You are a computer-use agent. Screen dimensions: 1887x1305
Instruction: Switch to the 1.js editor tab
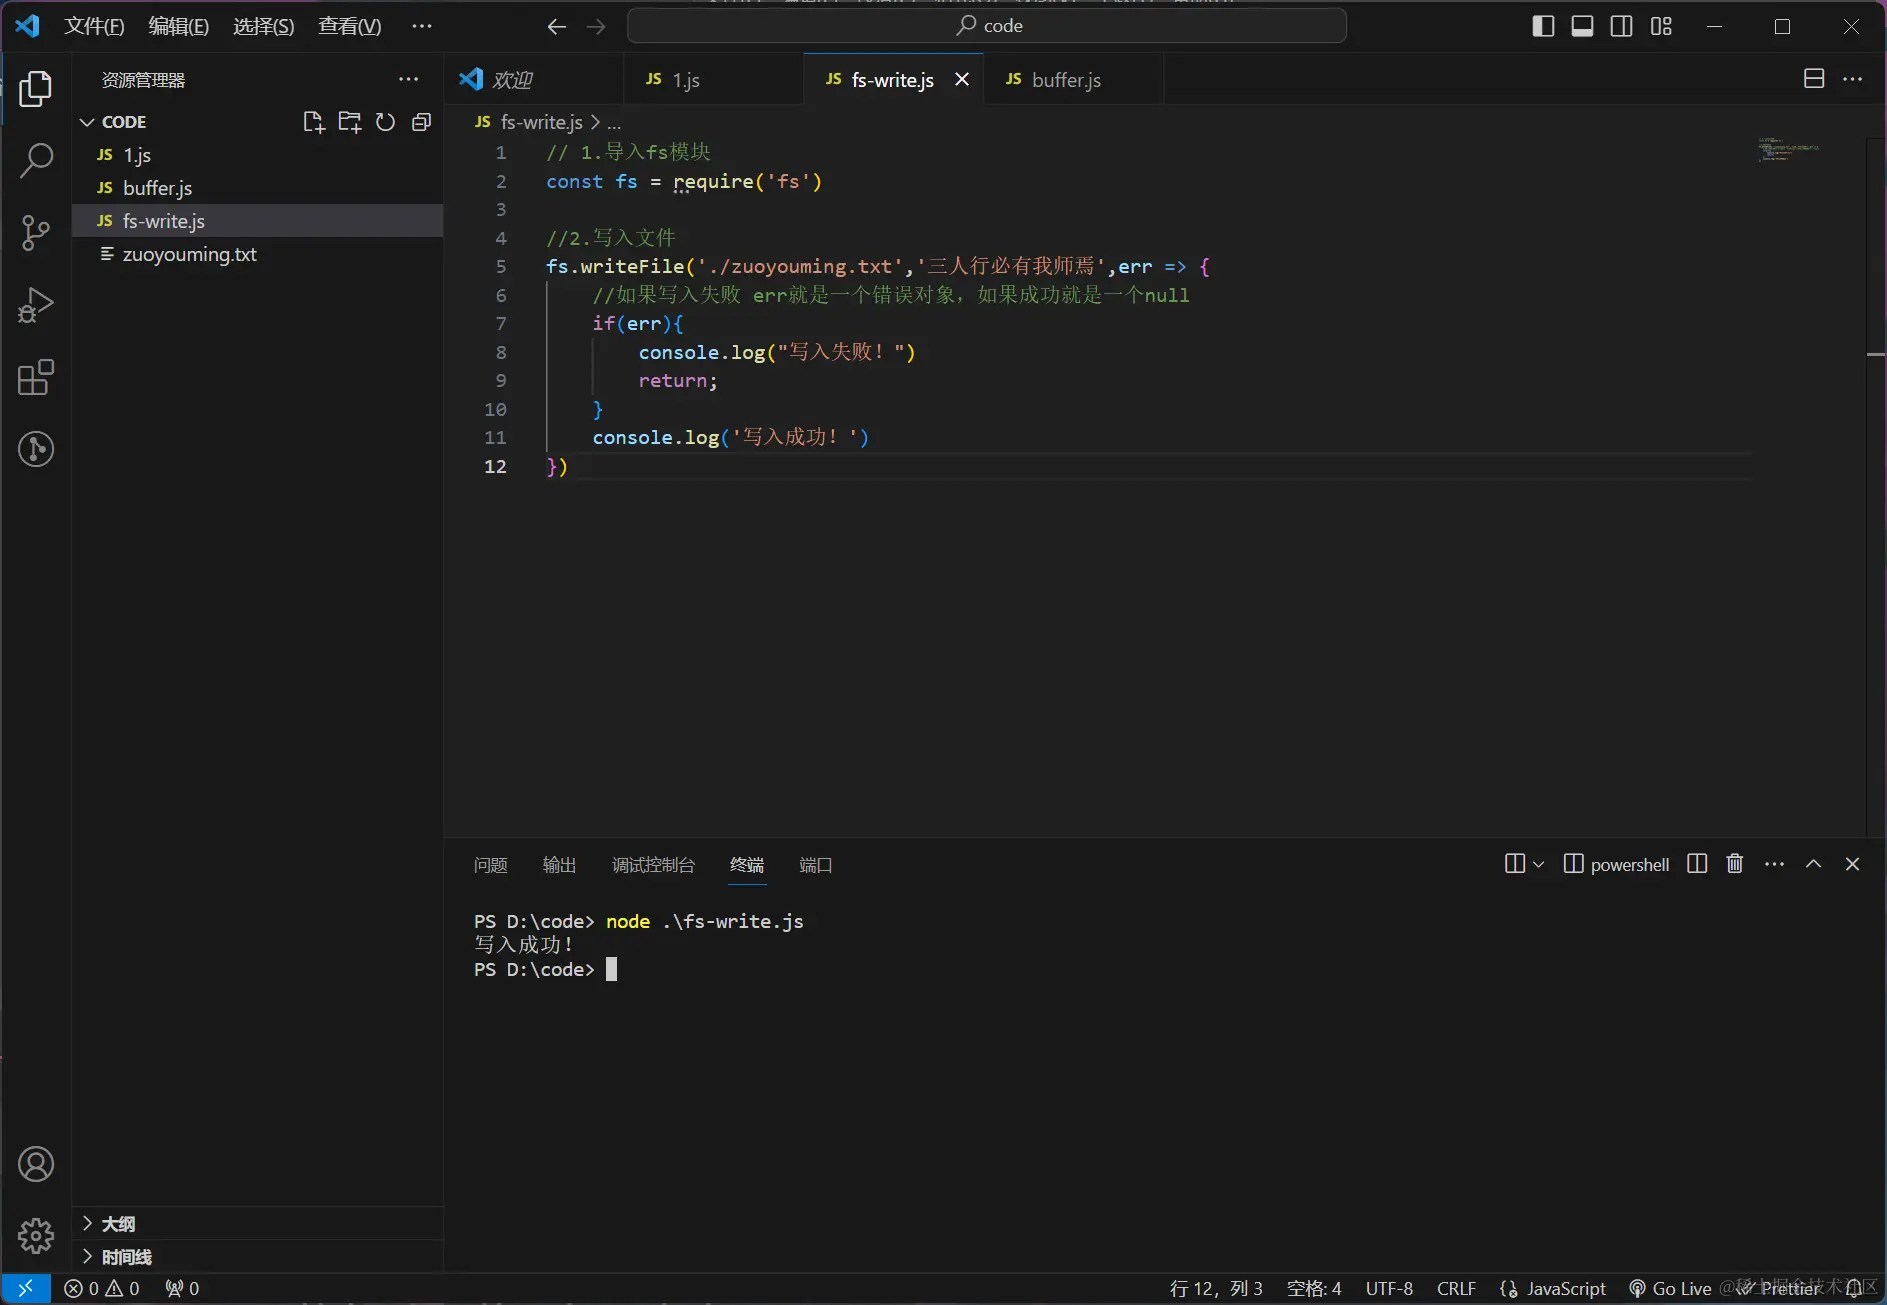point(713,80)
